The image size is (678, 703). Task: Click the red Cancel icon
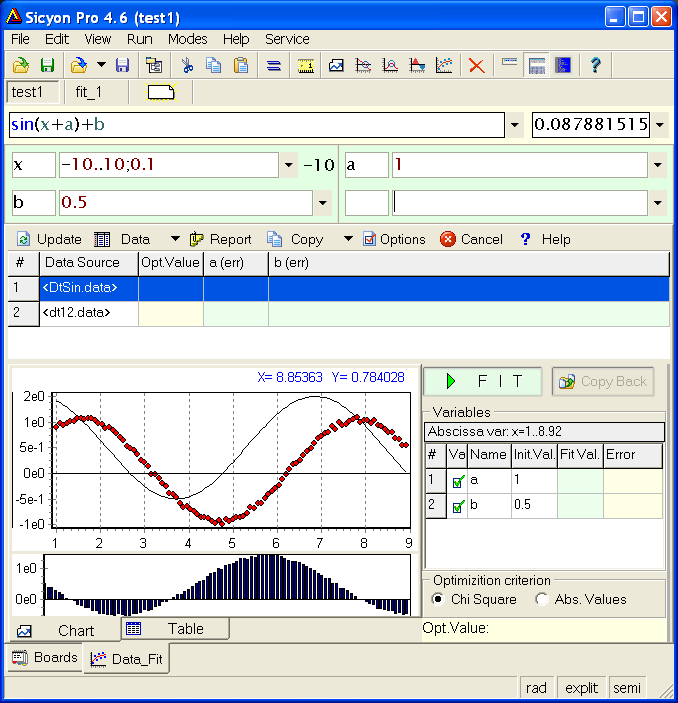point(448,239)
